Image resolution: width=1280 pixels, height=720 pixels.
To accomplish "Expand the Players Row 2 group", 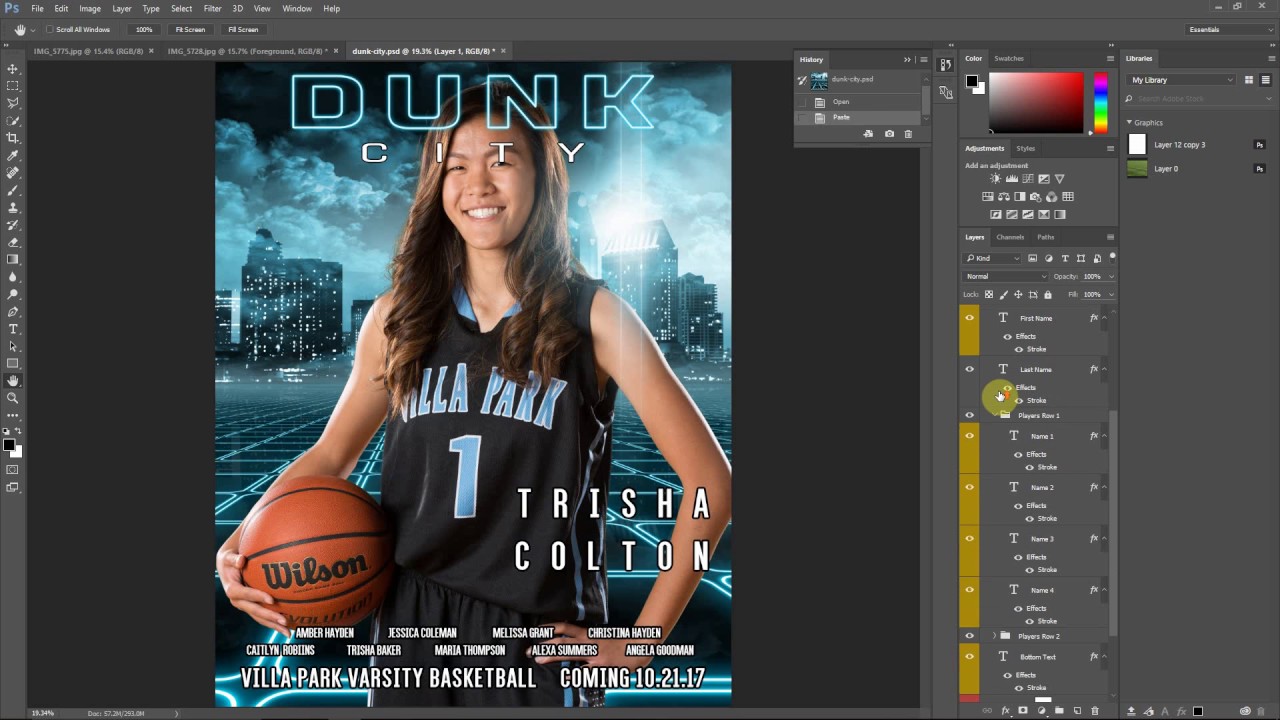I will (994, 636).
